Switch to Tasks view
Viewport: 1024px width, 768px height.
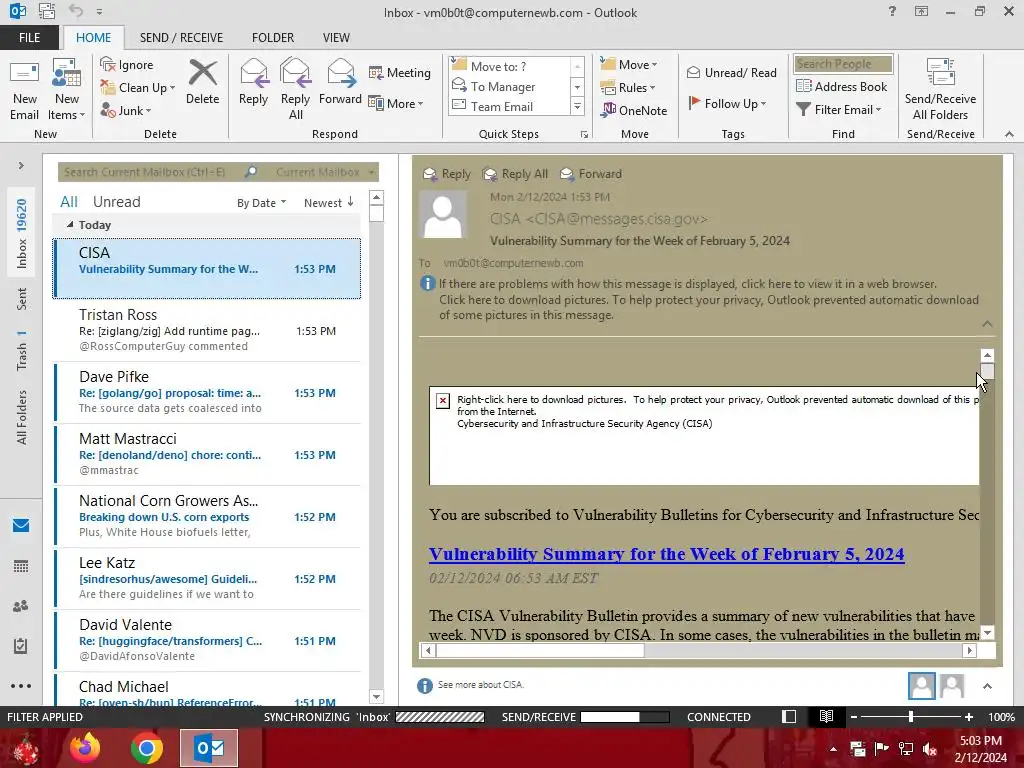pyautogui.click(x=21, y=646)
